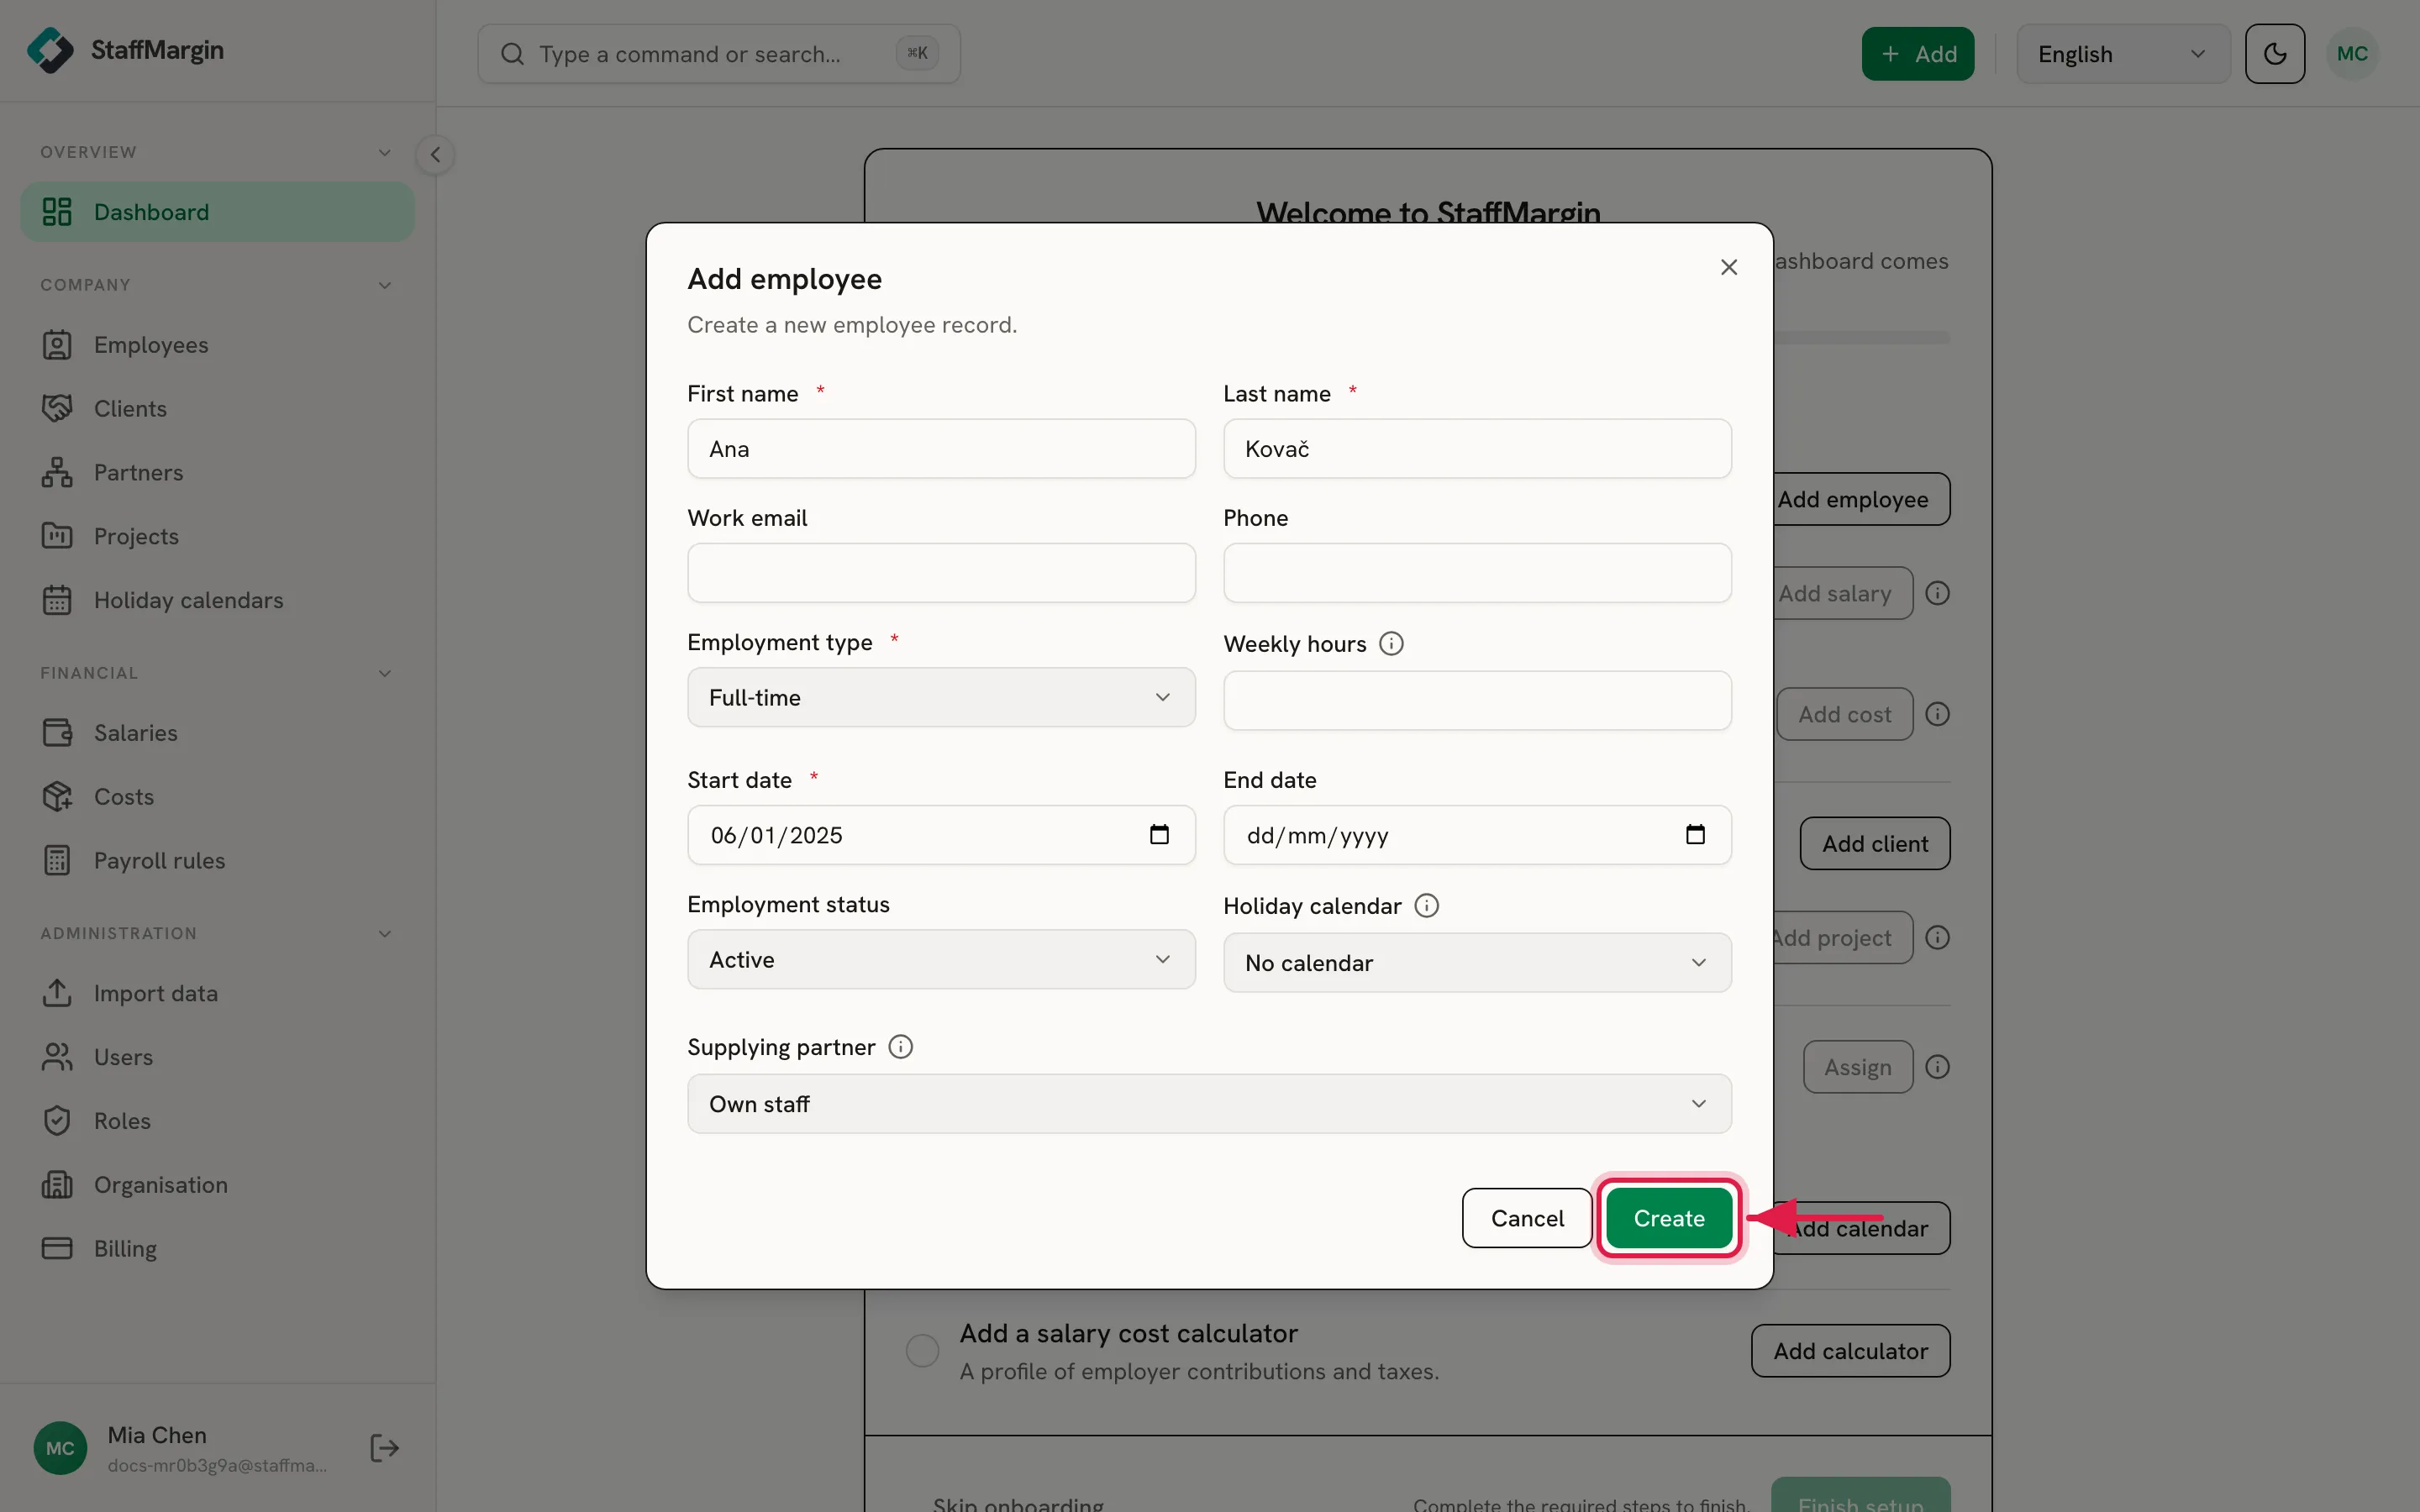This screenshot has height=1512, width=2420.
Task: Open Employees in the sidebar
Action: [x=217, y=345]
